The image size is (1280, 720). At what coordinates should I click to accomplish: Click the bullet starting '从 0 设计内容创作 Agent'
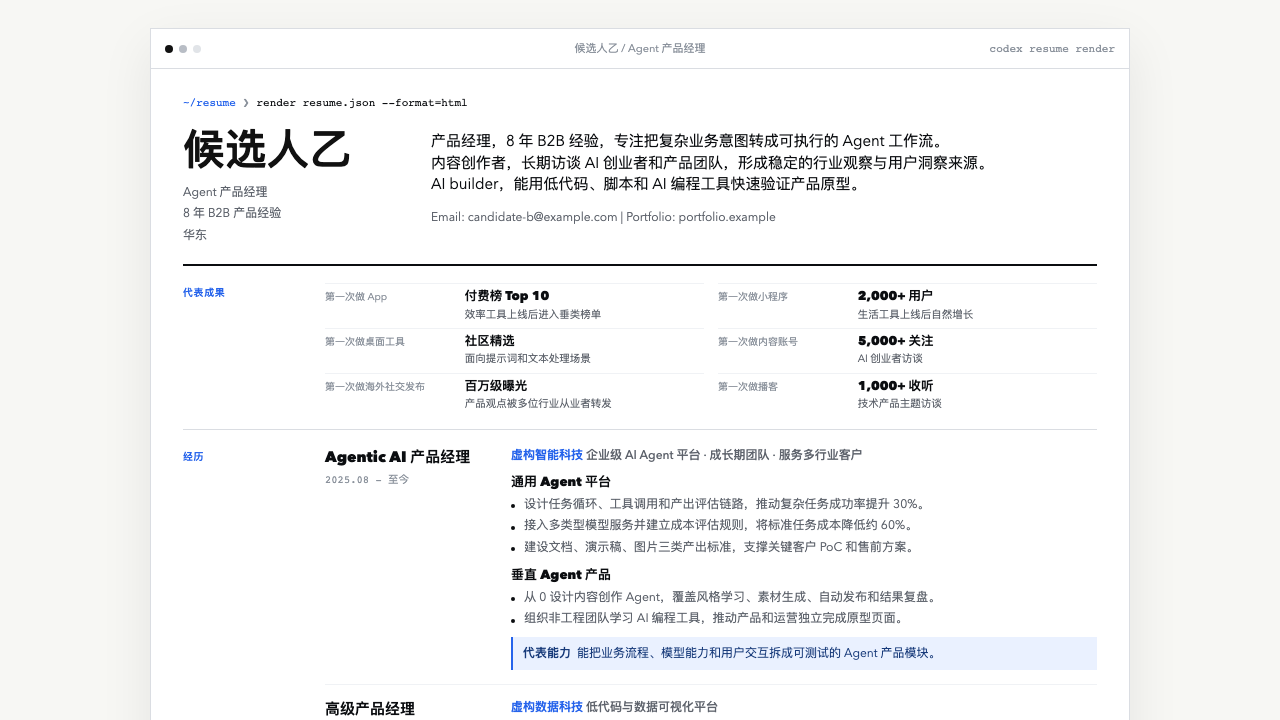click(732, 597)
